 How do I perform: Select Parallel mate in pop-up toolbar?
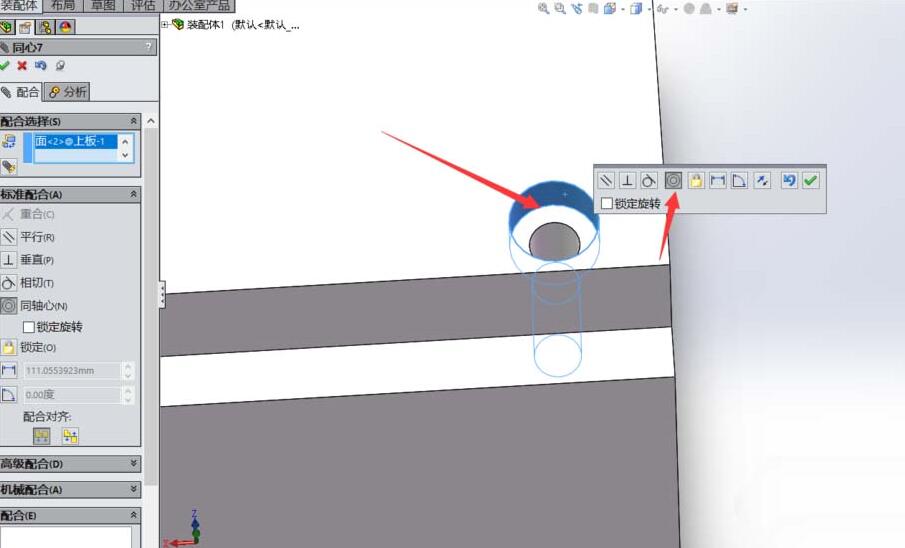[606, 181]
